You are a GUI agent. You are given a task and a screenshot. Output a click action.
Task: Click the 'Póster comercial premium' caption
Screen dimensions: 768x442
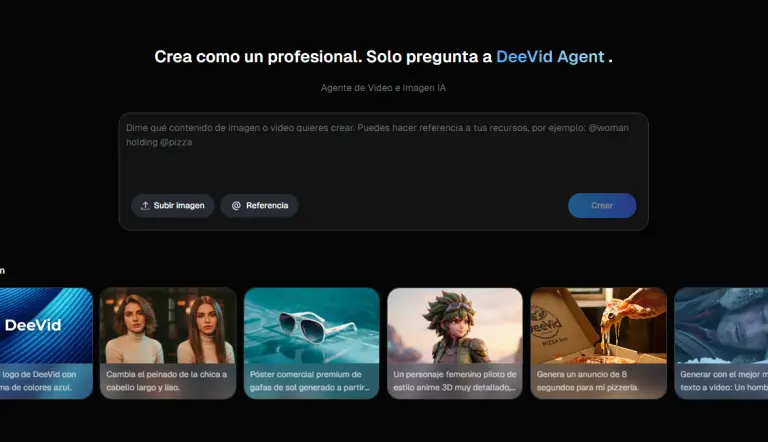pyautogui.click(x=311, y=381)
